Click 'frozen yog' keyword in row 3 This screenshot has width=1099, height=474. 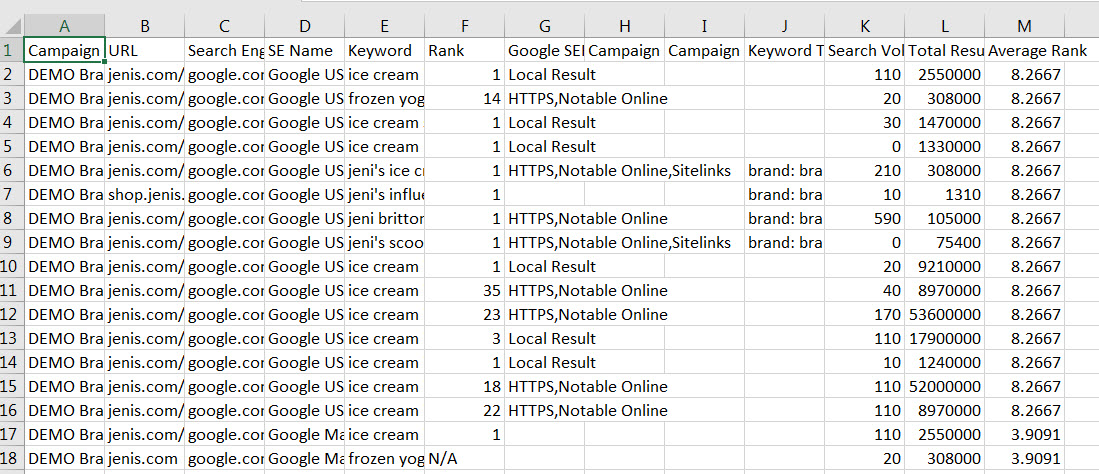(385, 98)
